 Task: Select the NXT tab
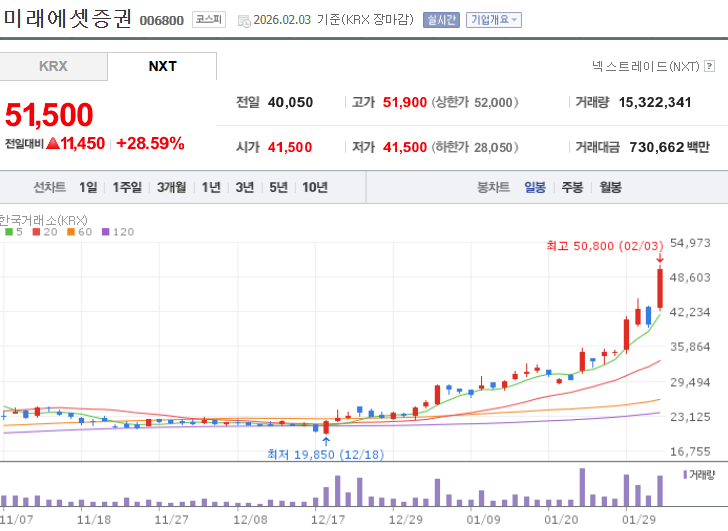pos(162,66)
